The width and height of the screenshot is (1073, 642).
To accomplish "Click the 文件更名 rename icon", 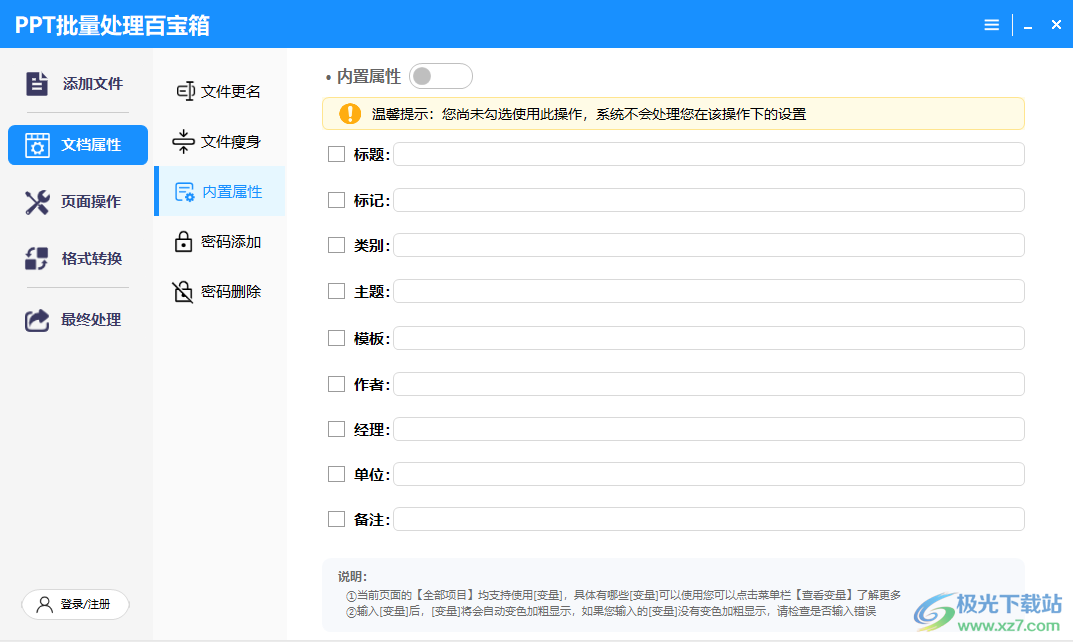I will point(185,91).
